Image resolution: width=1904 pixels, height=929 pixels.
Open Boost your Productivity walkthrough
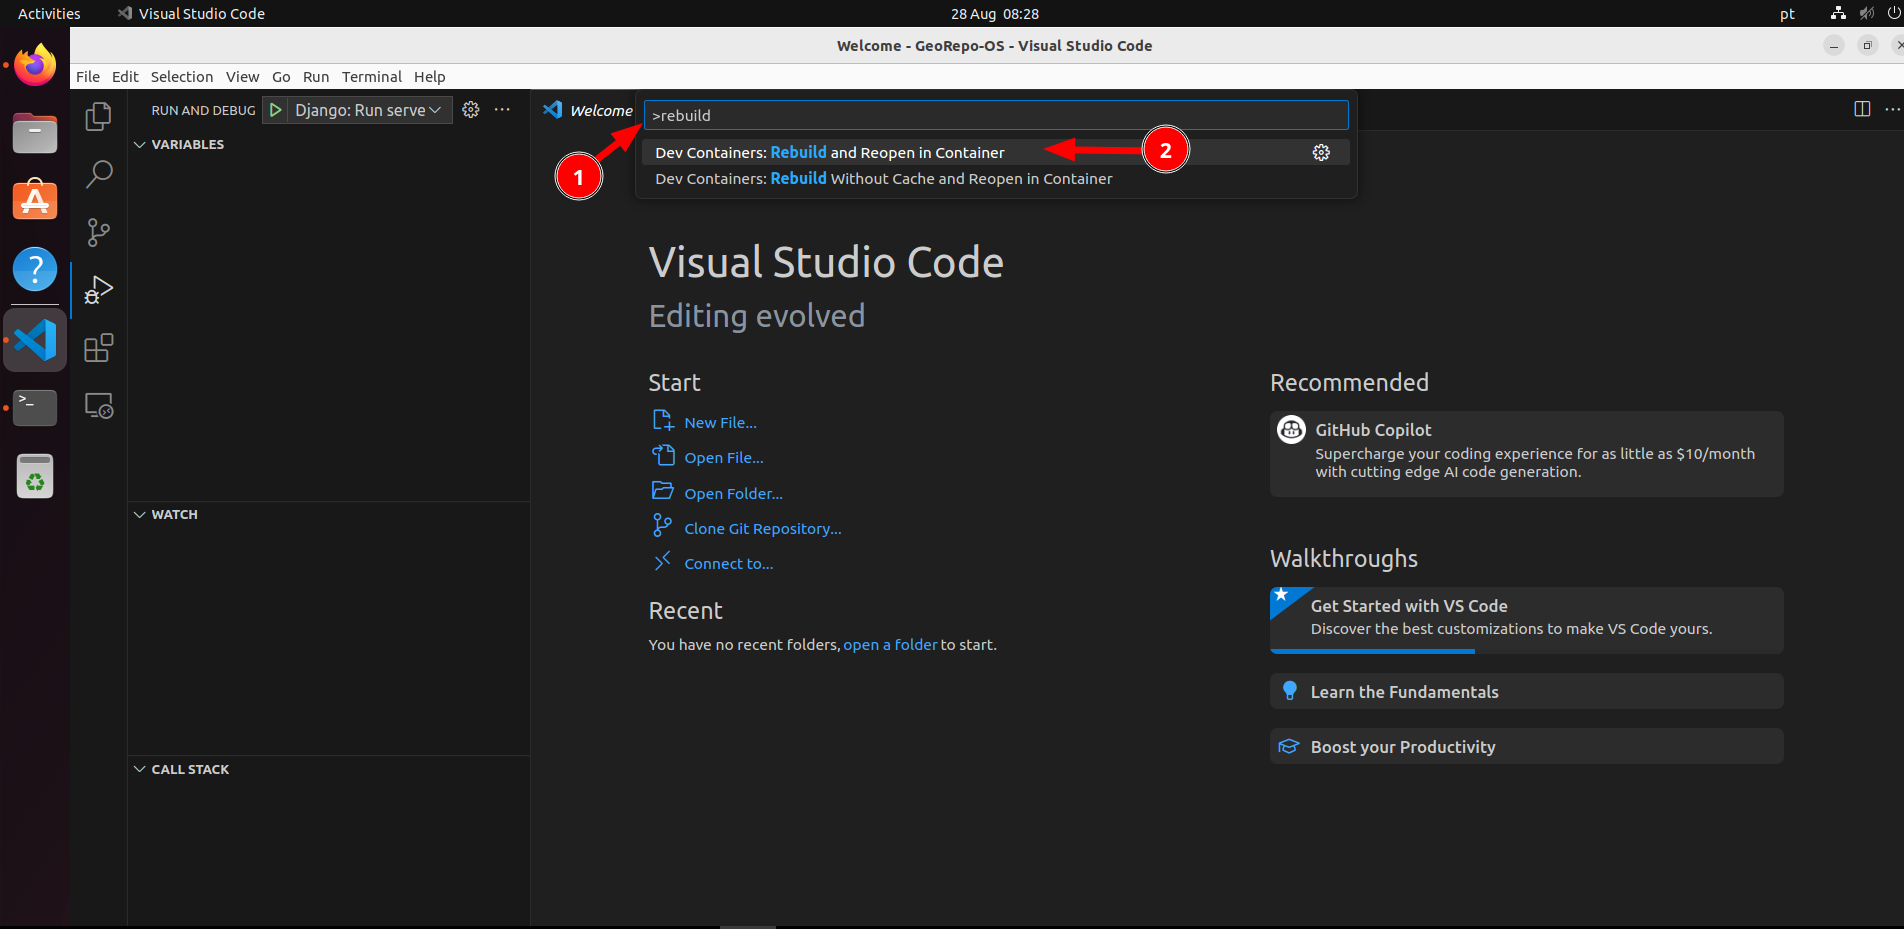click(x=1526, y=746)
